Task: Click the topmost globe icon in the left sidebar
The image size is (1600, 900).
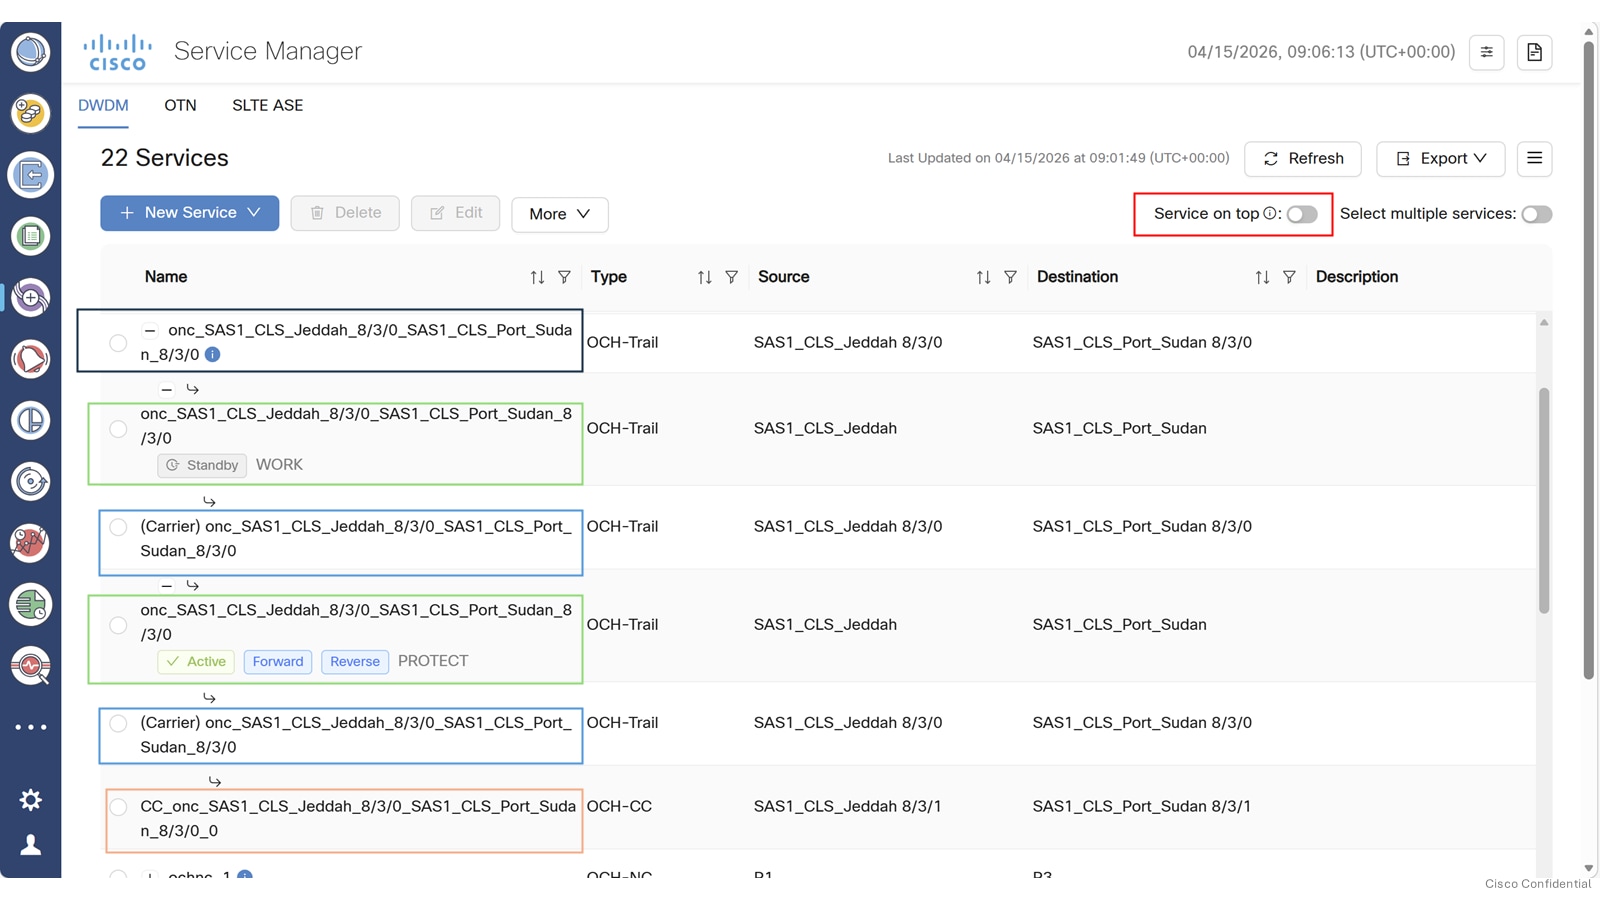Action: point(31,52)
